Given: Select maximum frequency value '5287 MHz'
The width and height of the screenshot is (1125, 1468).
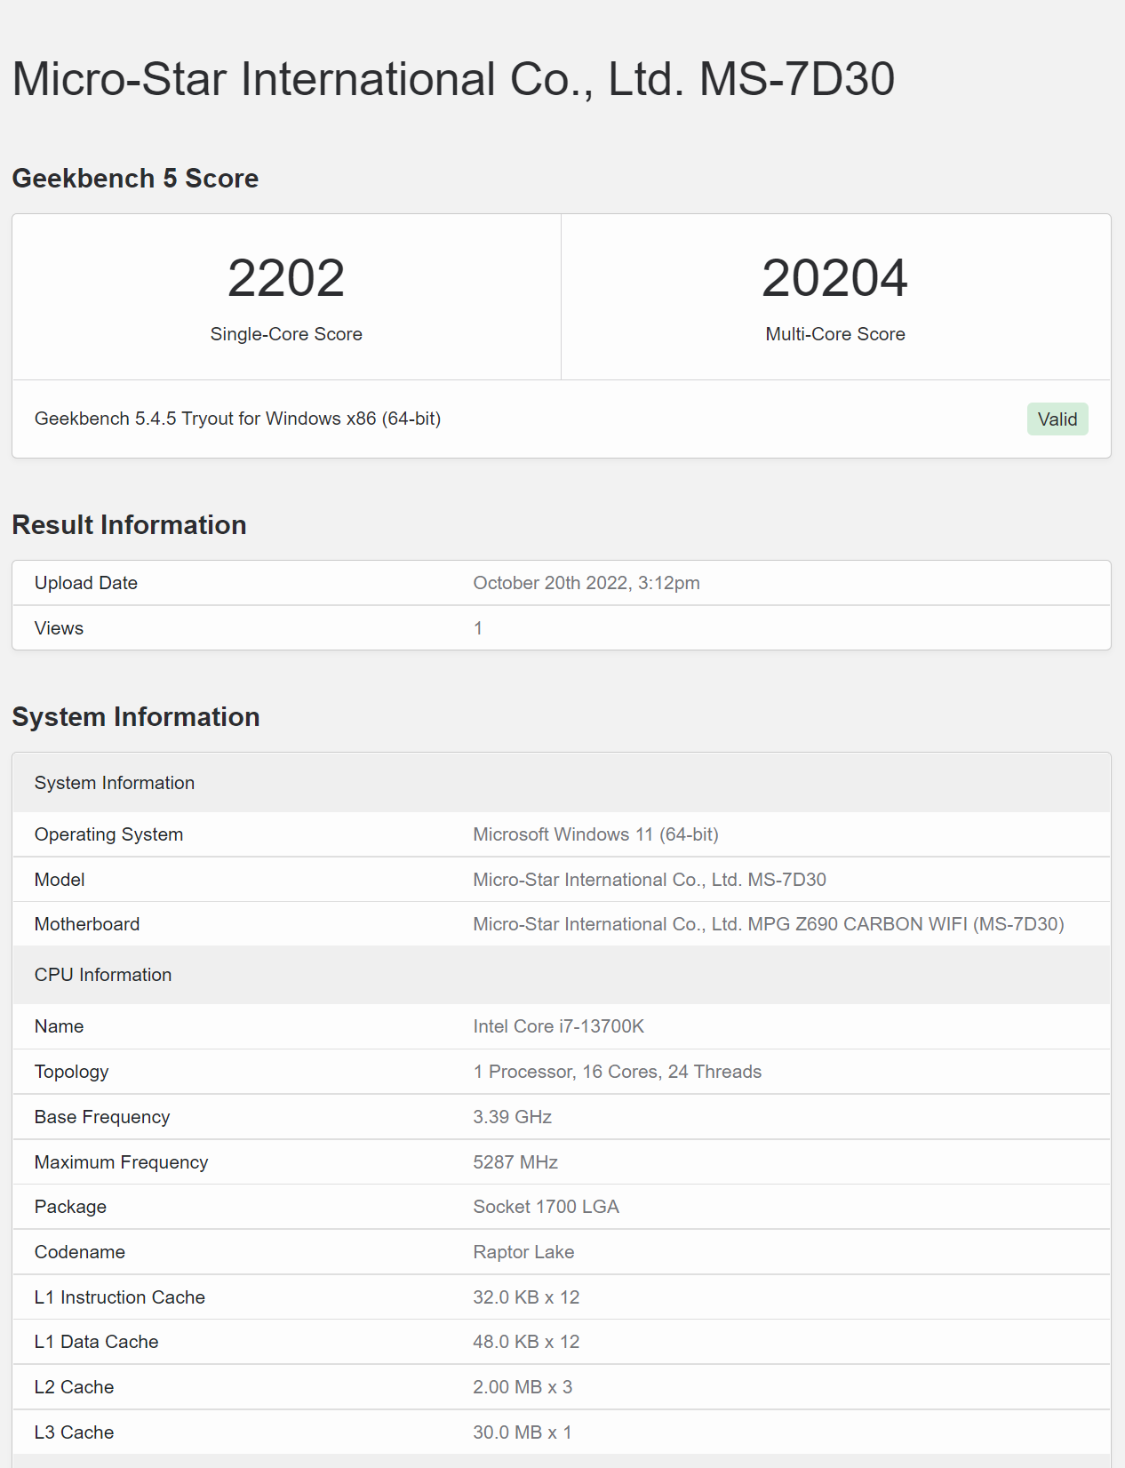Looking at the screenshot, I should 515,1162.
